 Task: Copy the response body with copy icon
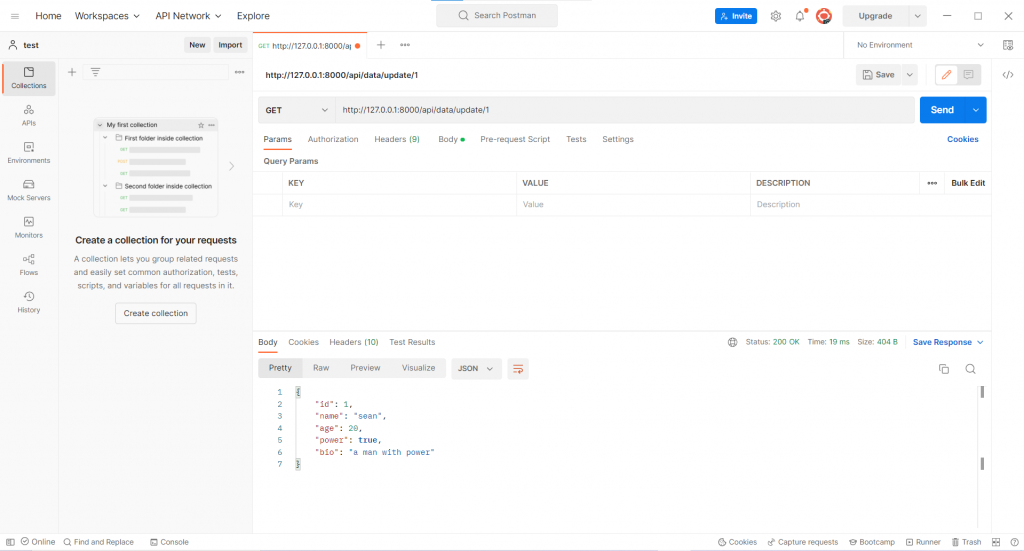[944, 369]
